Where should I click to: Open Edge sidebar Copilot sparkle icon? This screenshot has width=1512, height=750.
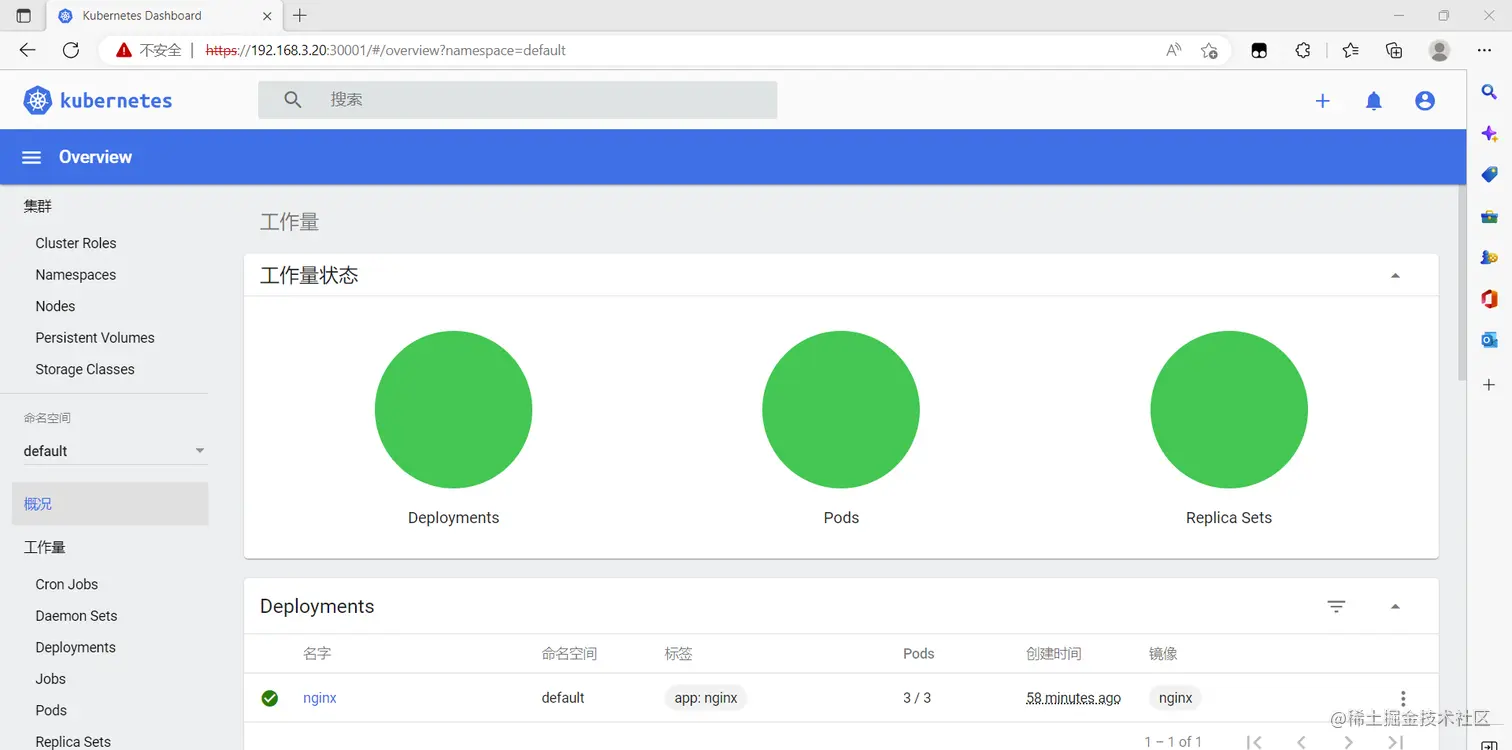(1489, 134)
